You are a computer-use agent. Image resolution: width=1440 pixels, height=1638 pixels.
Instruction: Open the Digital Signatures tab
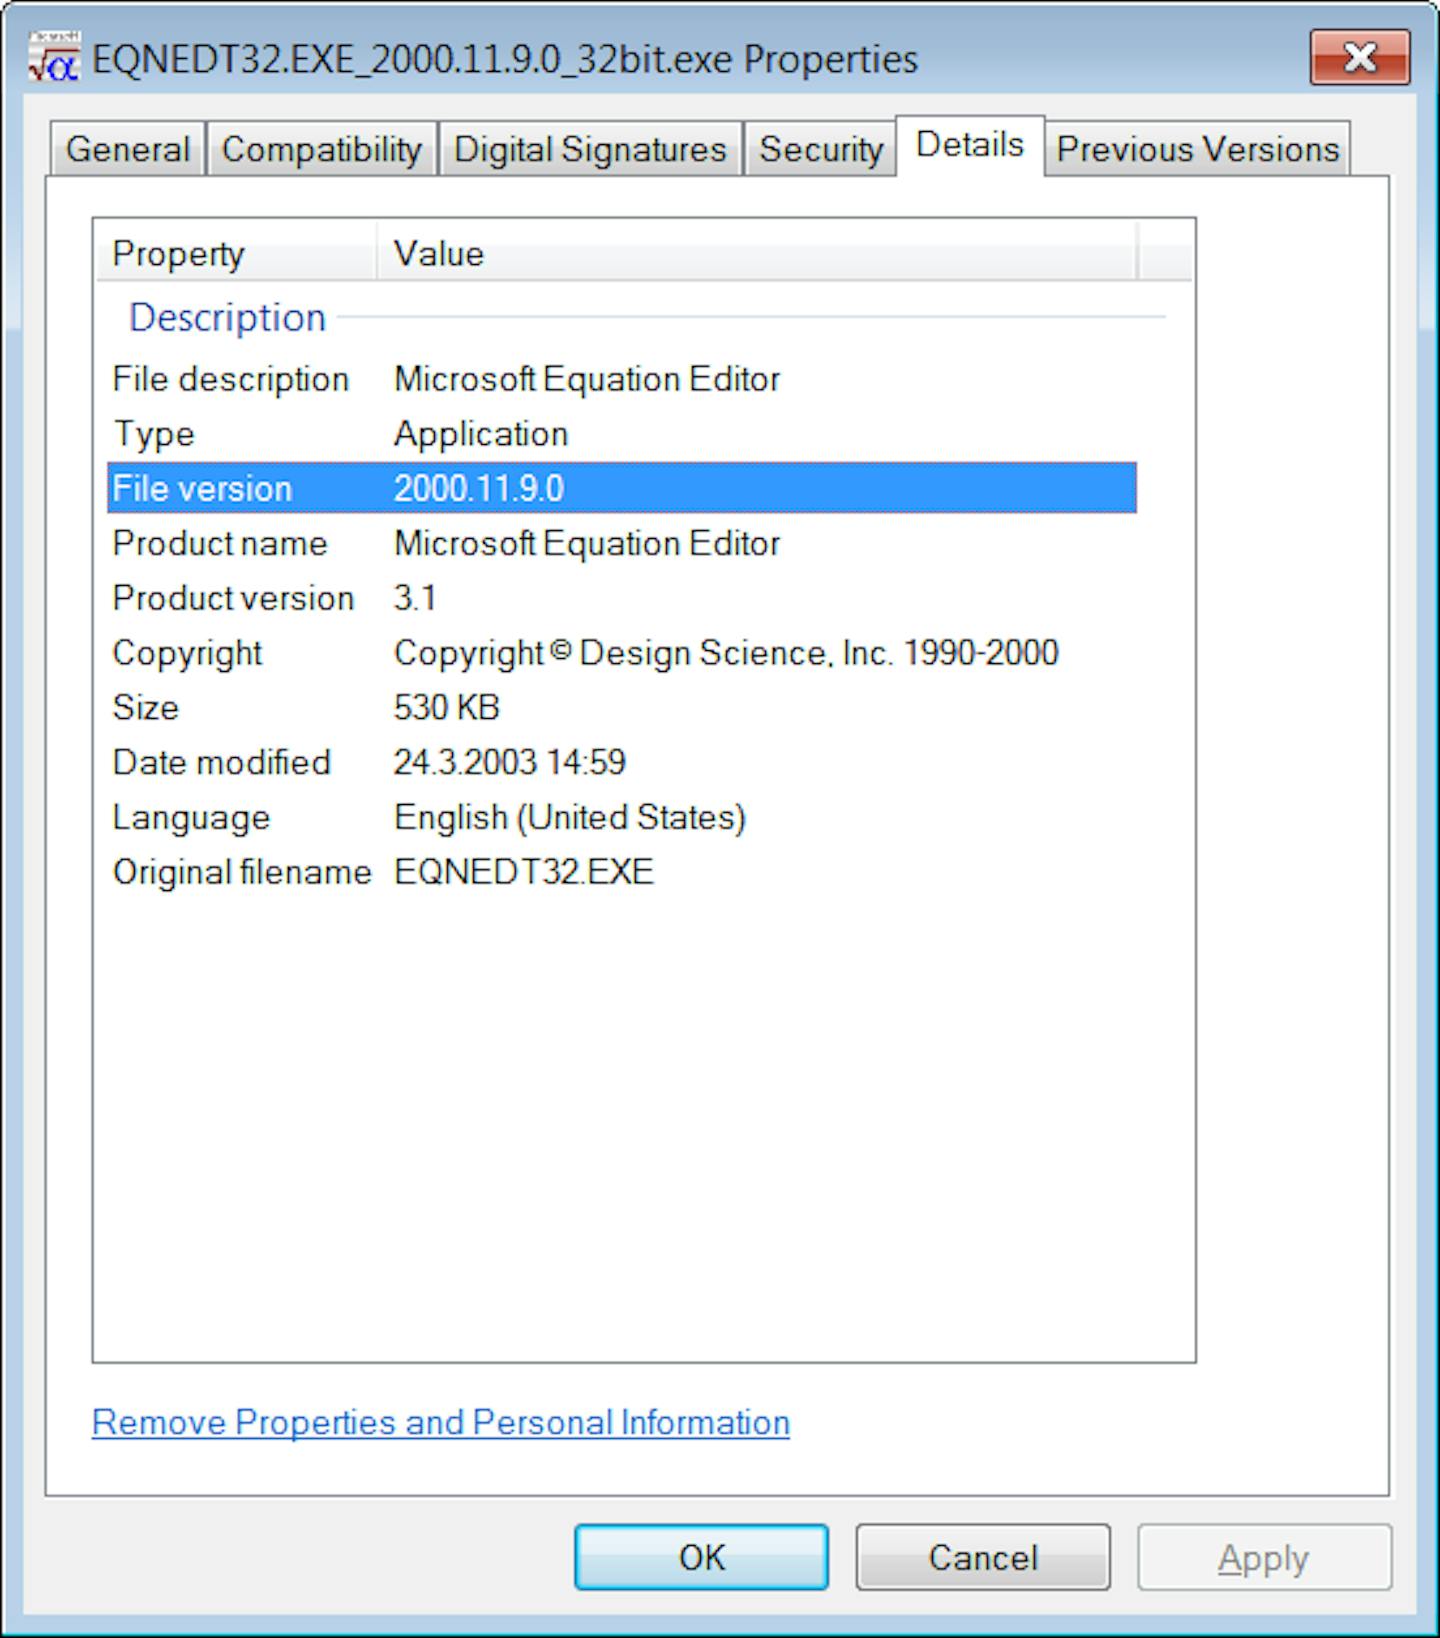(590, 149)
